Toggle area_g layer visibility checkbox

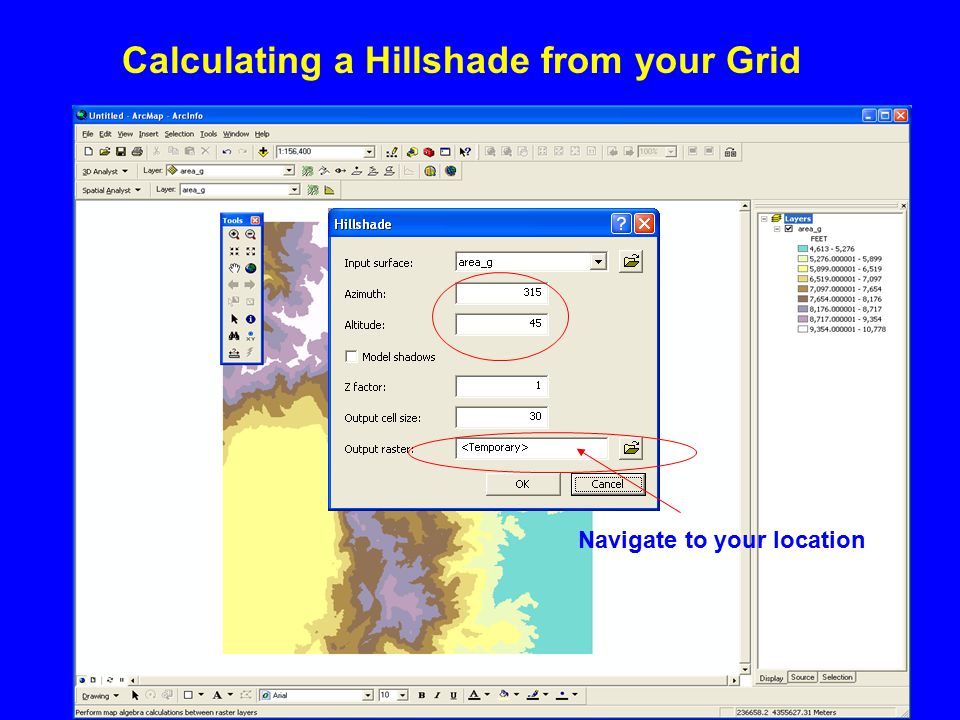789,228
